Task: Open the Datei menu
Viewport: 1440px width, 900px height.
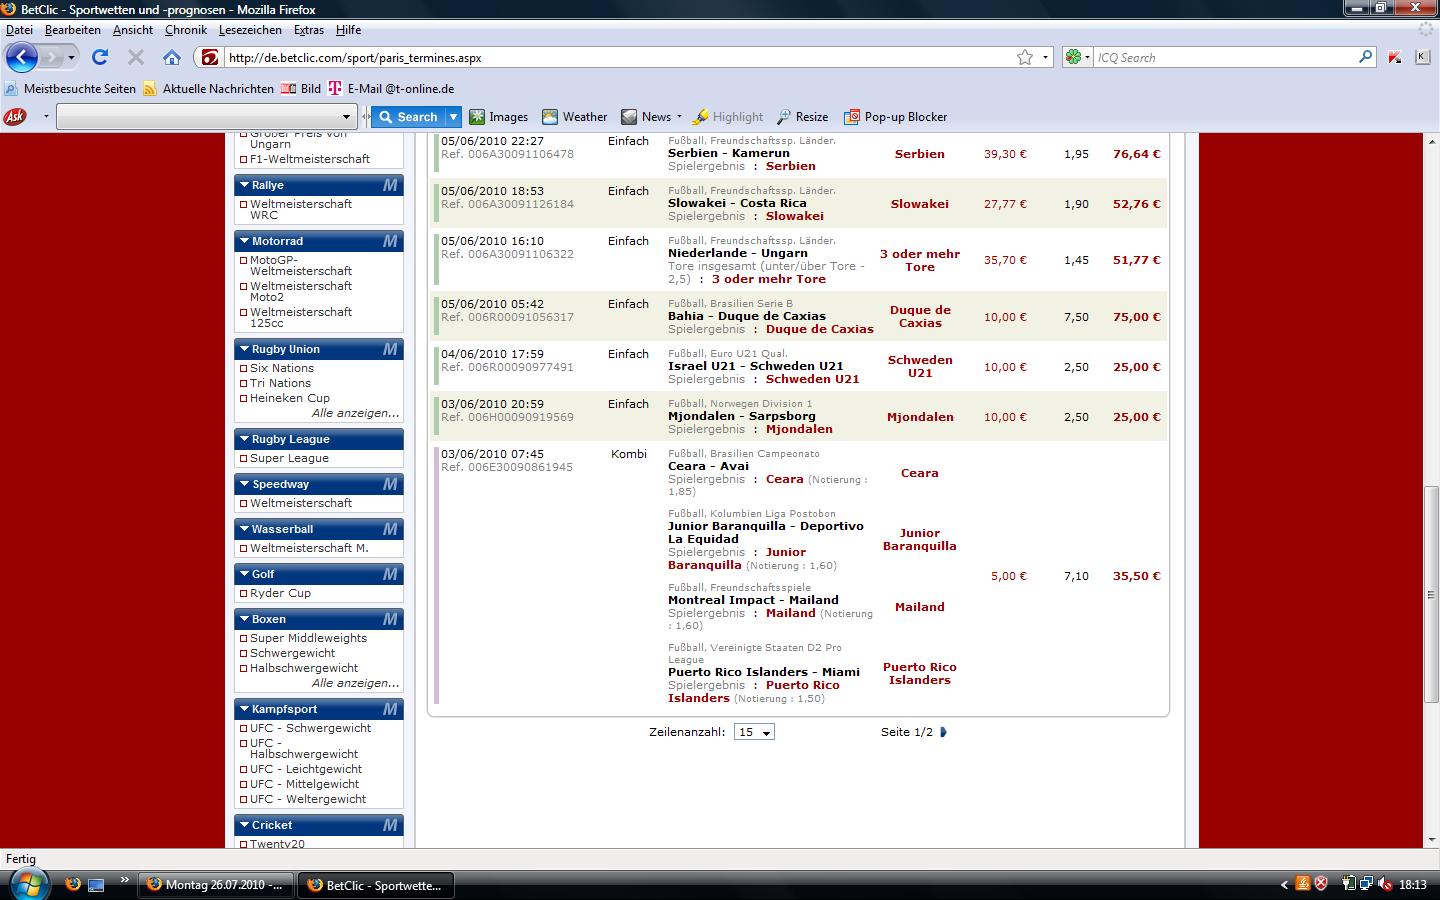Action: click(x=19, y=30)
